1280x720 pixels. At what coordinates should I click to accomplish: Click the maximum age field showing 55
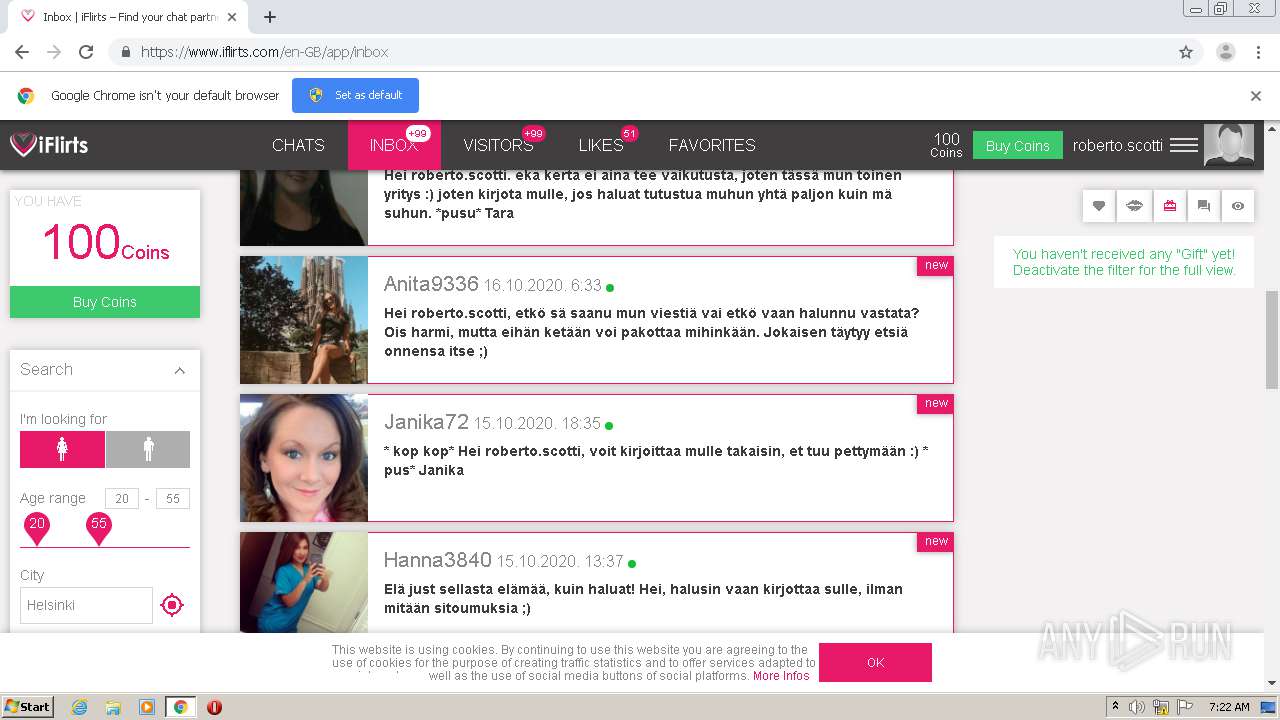(x=173, y=499)
